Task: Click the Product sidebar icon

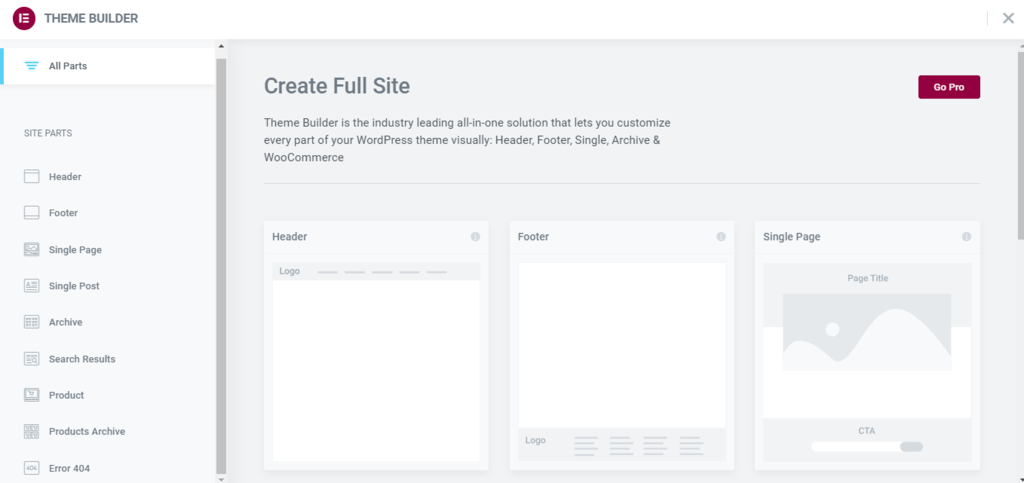Action: [31, 395]
